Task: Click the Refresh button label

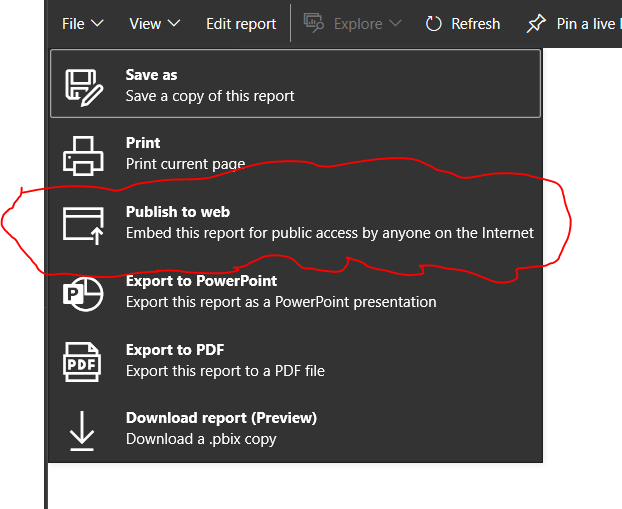Action: tap(476, 24)
